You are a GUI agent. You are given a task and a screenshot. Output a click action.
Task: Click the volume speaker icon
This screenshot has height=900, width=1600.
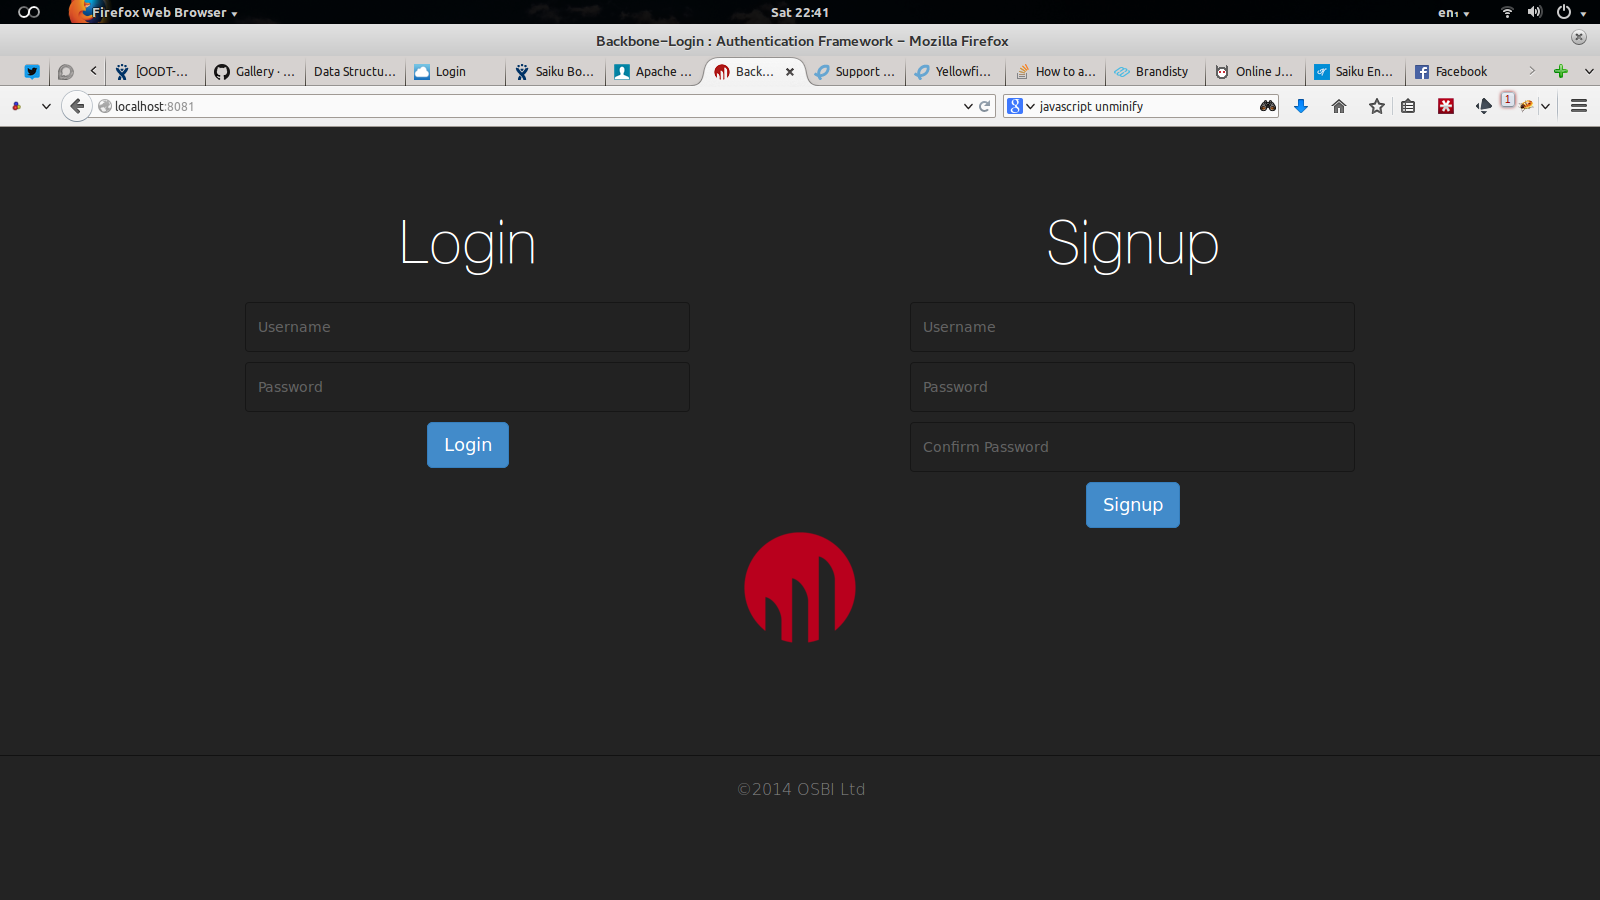tap(1535, 12)
